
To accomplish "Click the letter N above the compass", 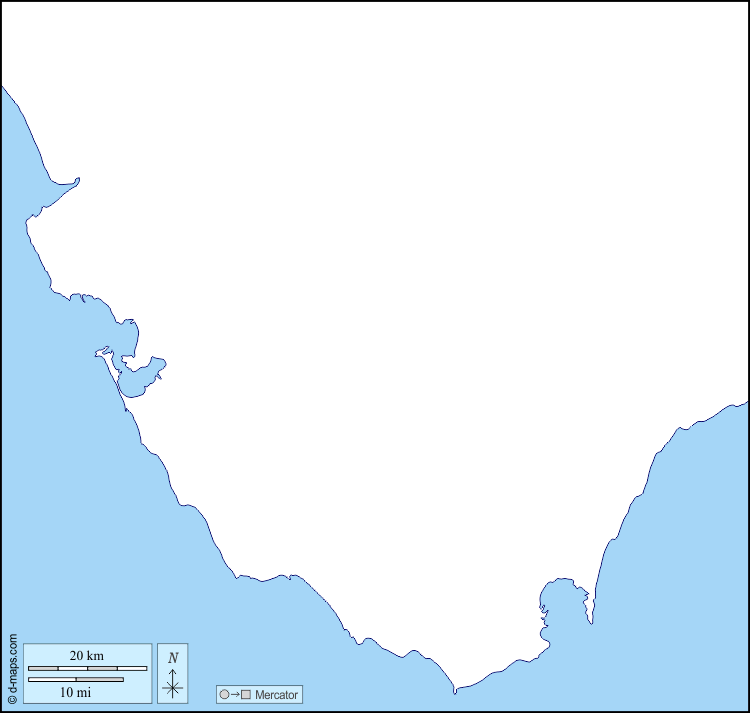I will [x=173, y=658].
